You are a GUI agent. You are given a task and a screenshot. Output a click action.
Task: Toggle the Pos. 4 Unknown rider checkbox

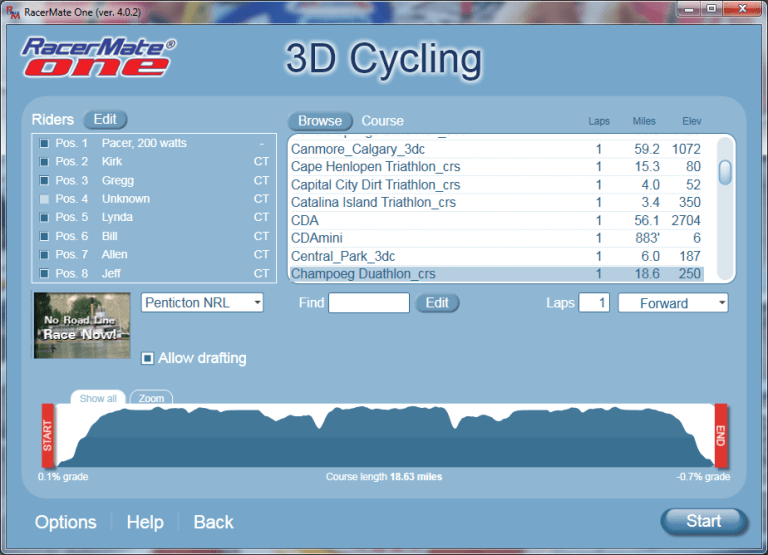44,199
